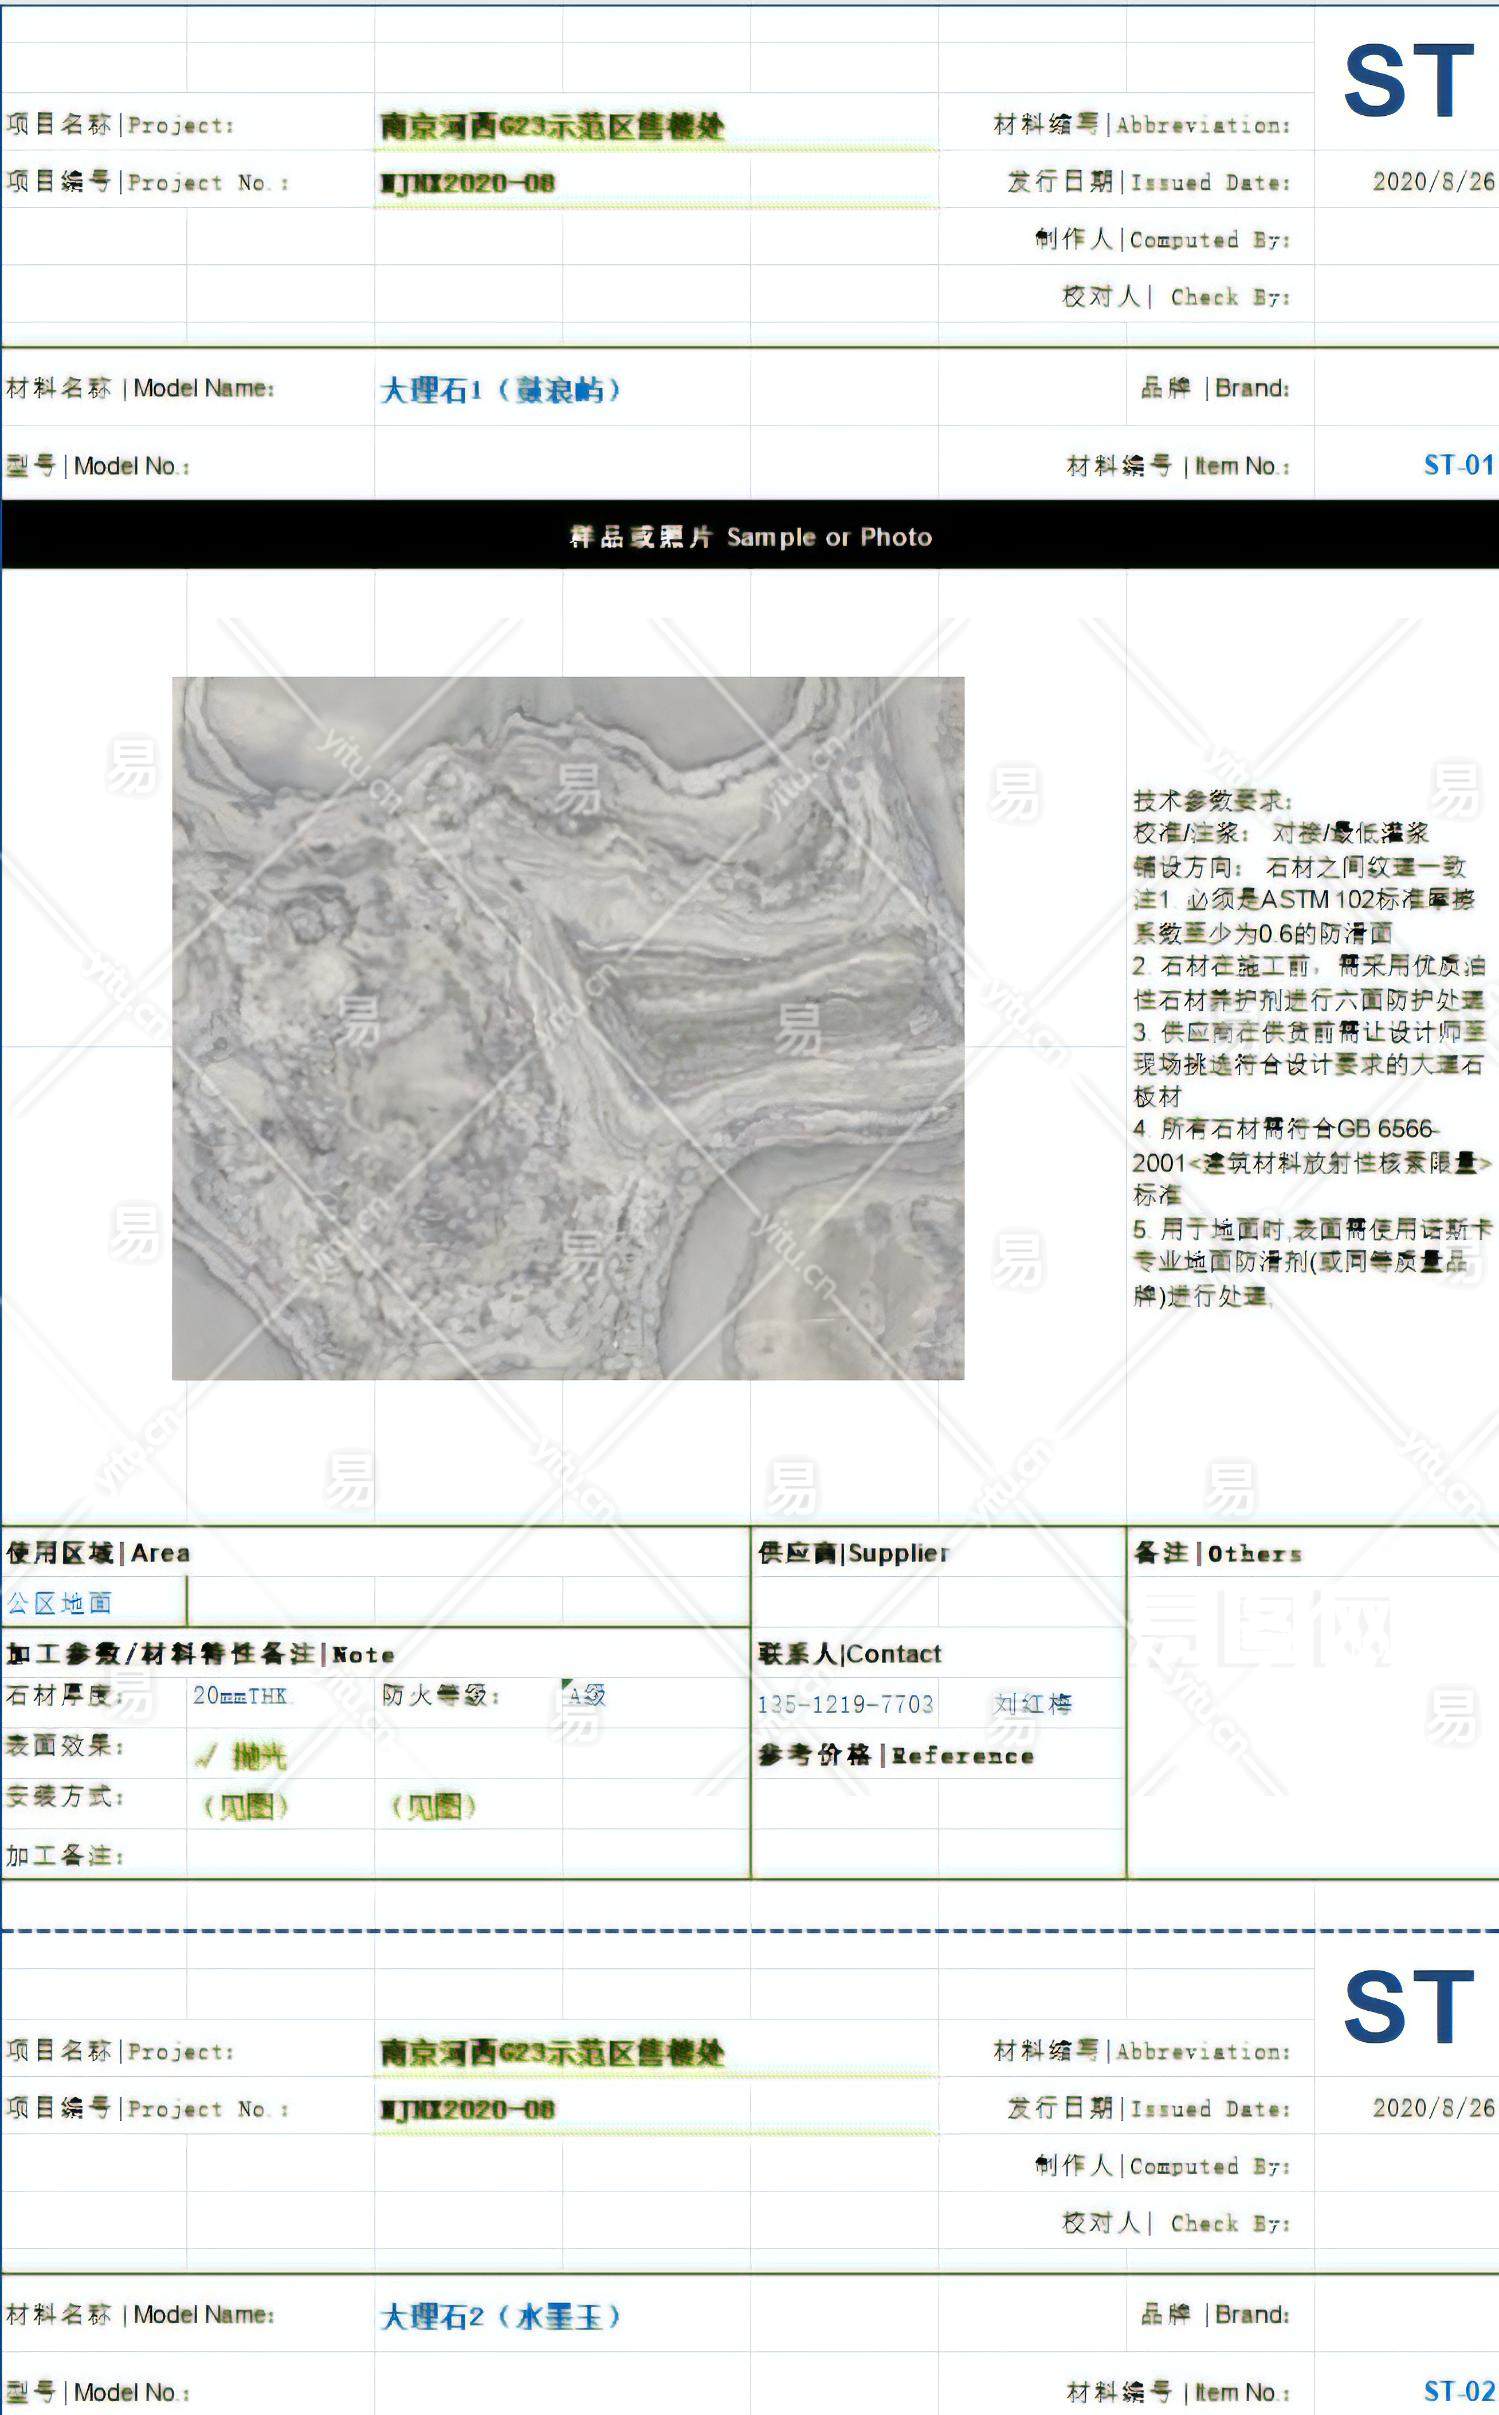Image resolution: width=1499 pixels, height=2415 pixels.
Task: Select the 加工参数/材料特性备注 Note header
Action: coord(200,1654)
